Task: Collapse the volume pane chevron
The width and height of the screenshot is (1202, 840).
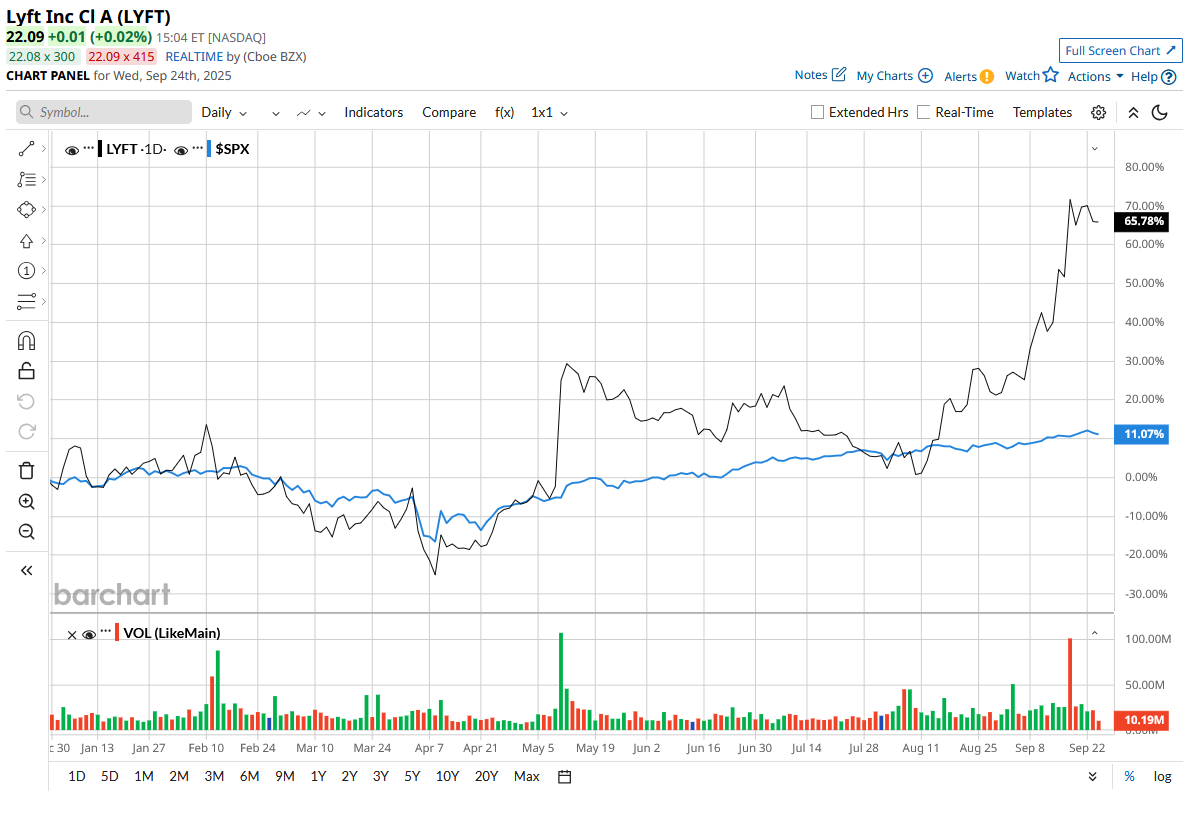Action: [1094, 633]
